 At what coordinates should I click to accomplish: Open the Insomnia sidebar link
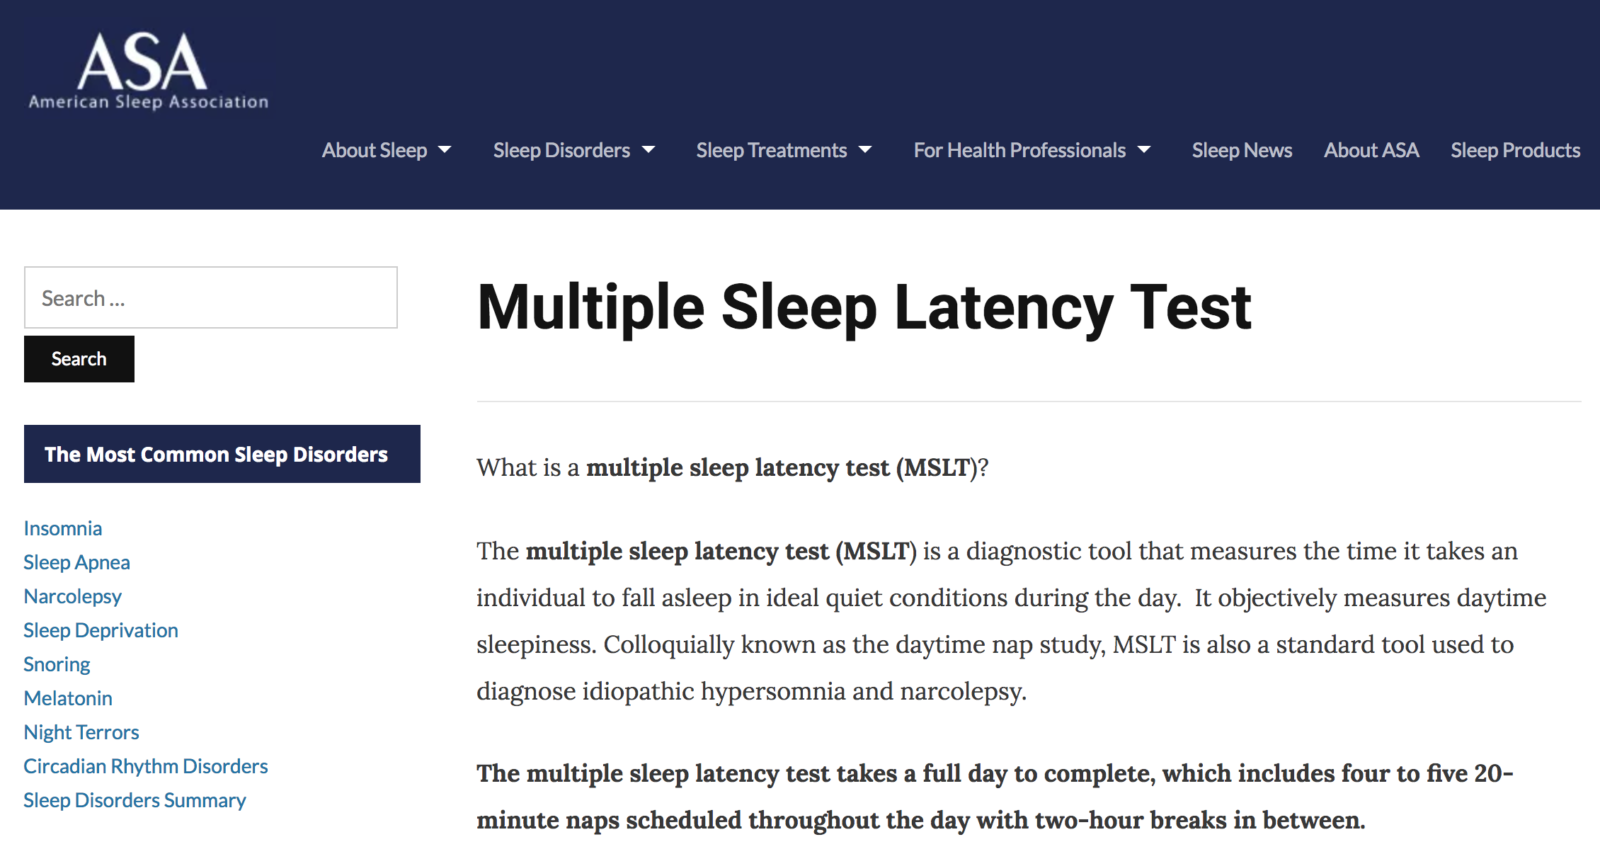63,528
